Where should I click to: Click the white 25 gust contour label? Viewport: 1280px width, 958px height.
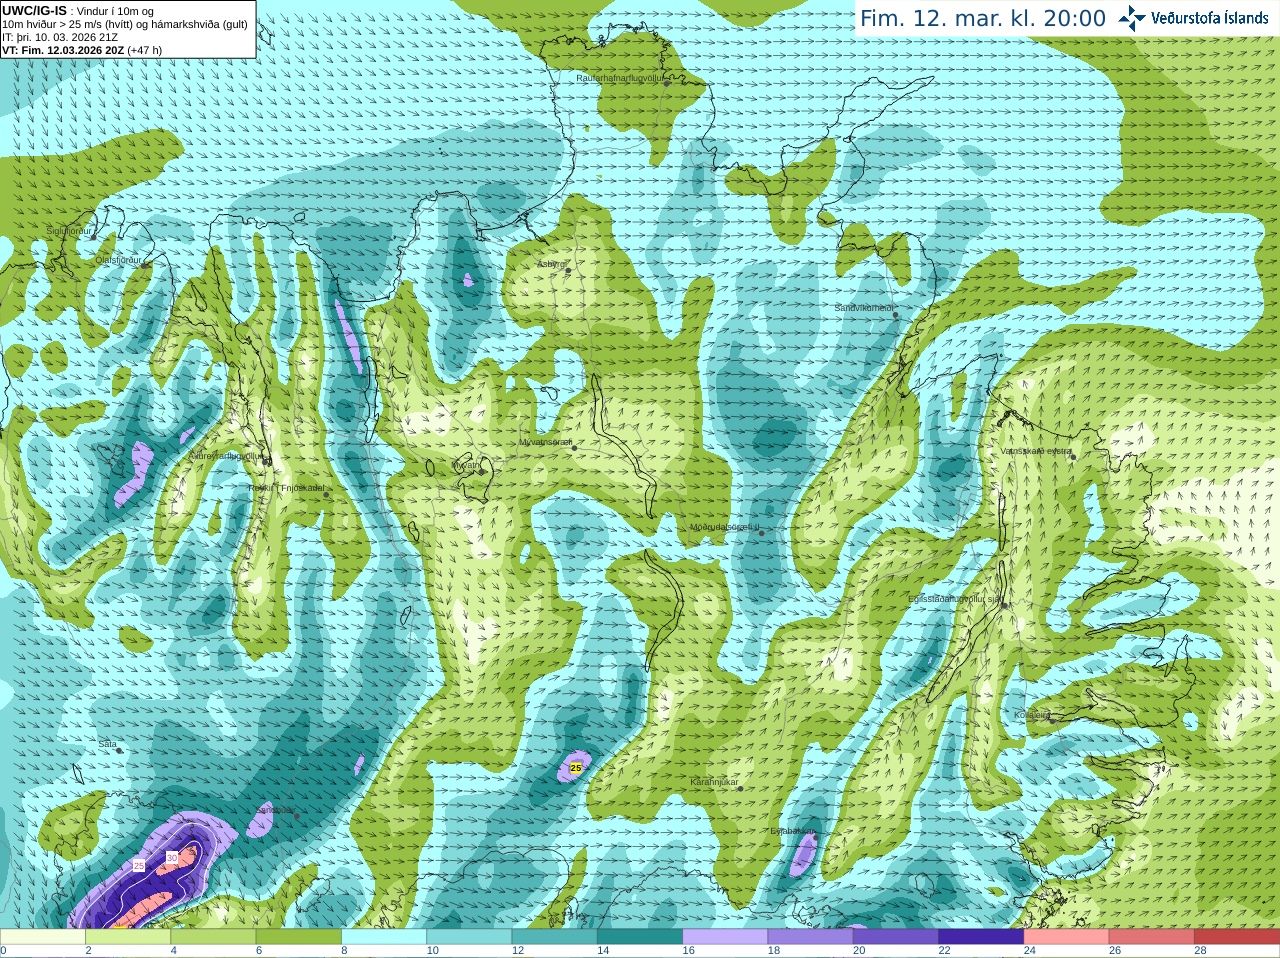click(x=139, y=865)
